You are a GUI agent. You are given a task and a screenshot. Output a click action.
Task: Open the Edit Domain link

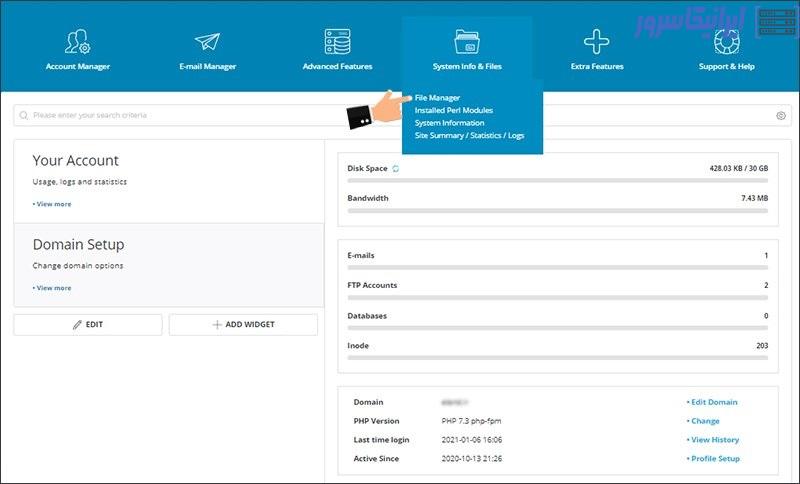coord(713,402)
